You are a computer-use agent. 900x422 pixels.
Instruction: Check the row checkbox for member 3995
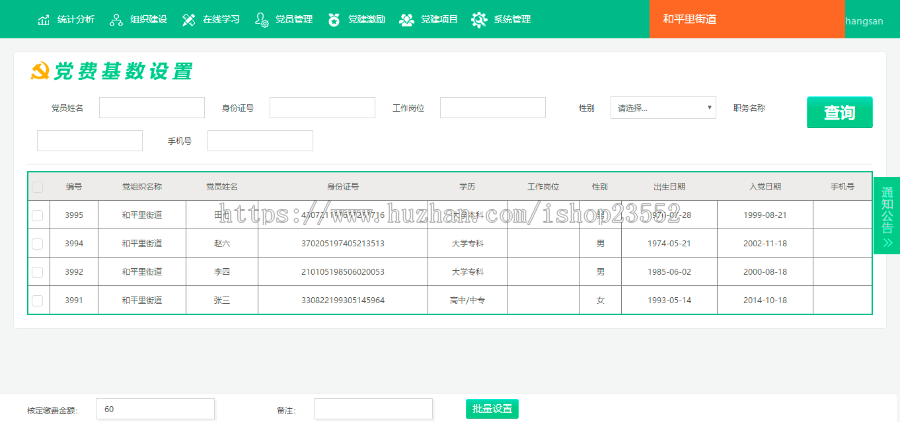[38, 215]
